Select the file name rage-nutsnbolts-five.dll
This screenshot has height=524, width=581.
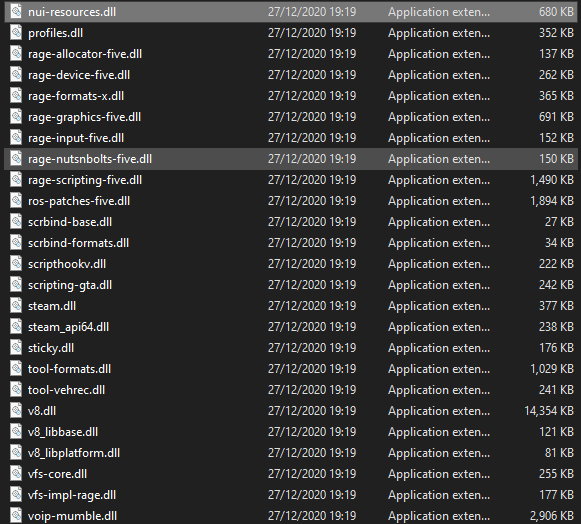pos(90,159)
